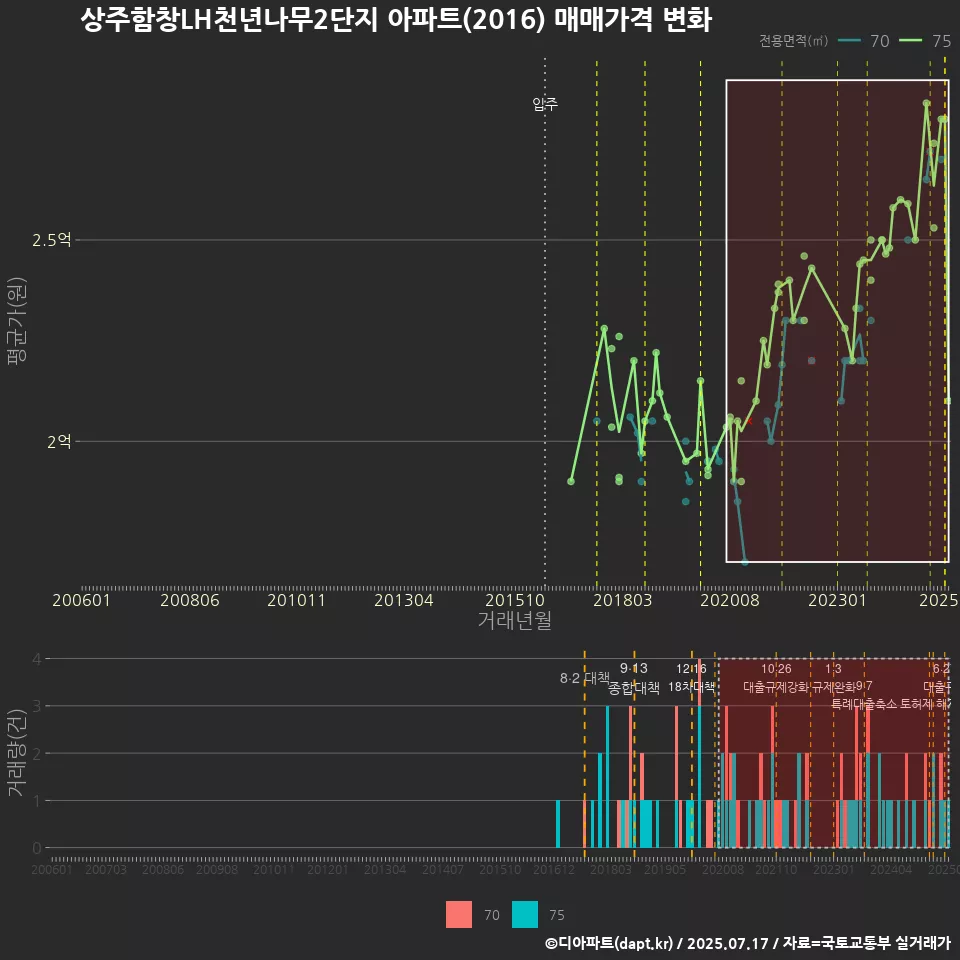Click the 특례대출축소 policy label

point(864,704)
